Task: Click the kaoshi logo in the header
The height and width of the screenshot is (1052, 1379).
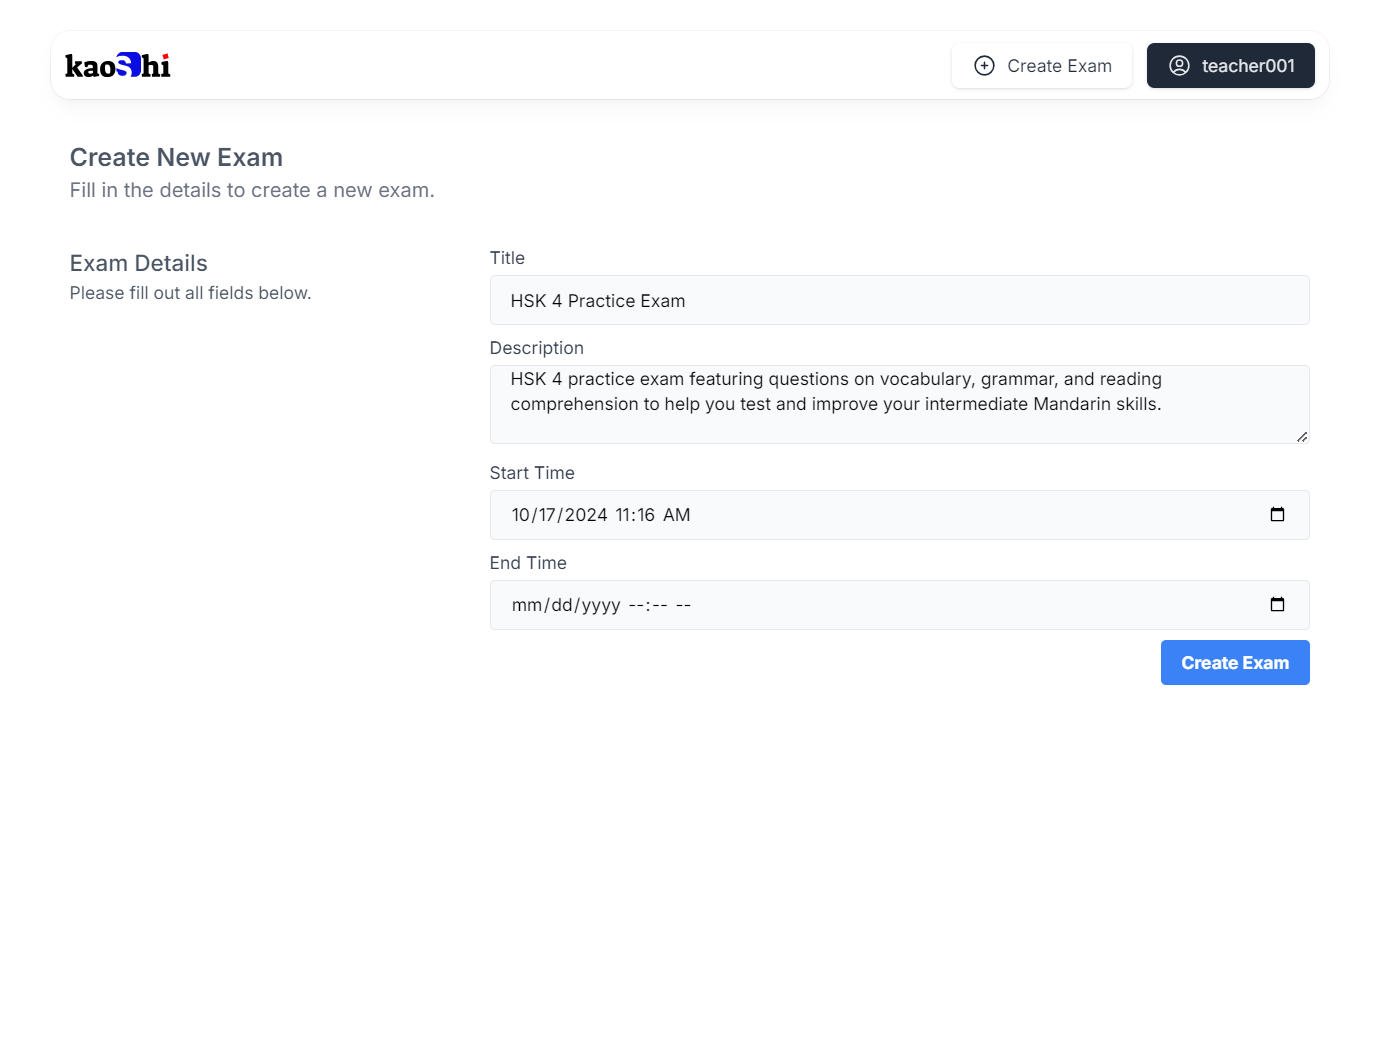Action: click(118, 66)
